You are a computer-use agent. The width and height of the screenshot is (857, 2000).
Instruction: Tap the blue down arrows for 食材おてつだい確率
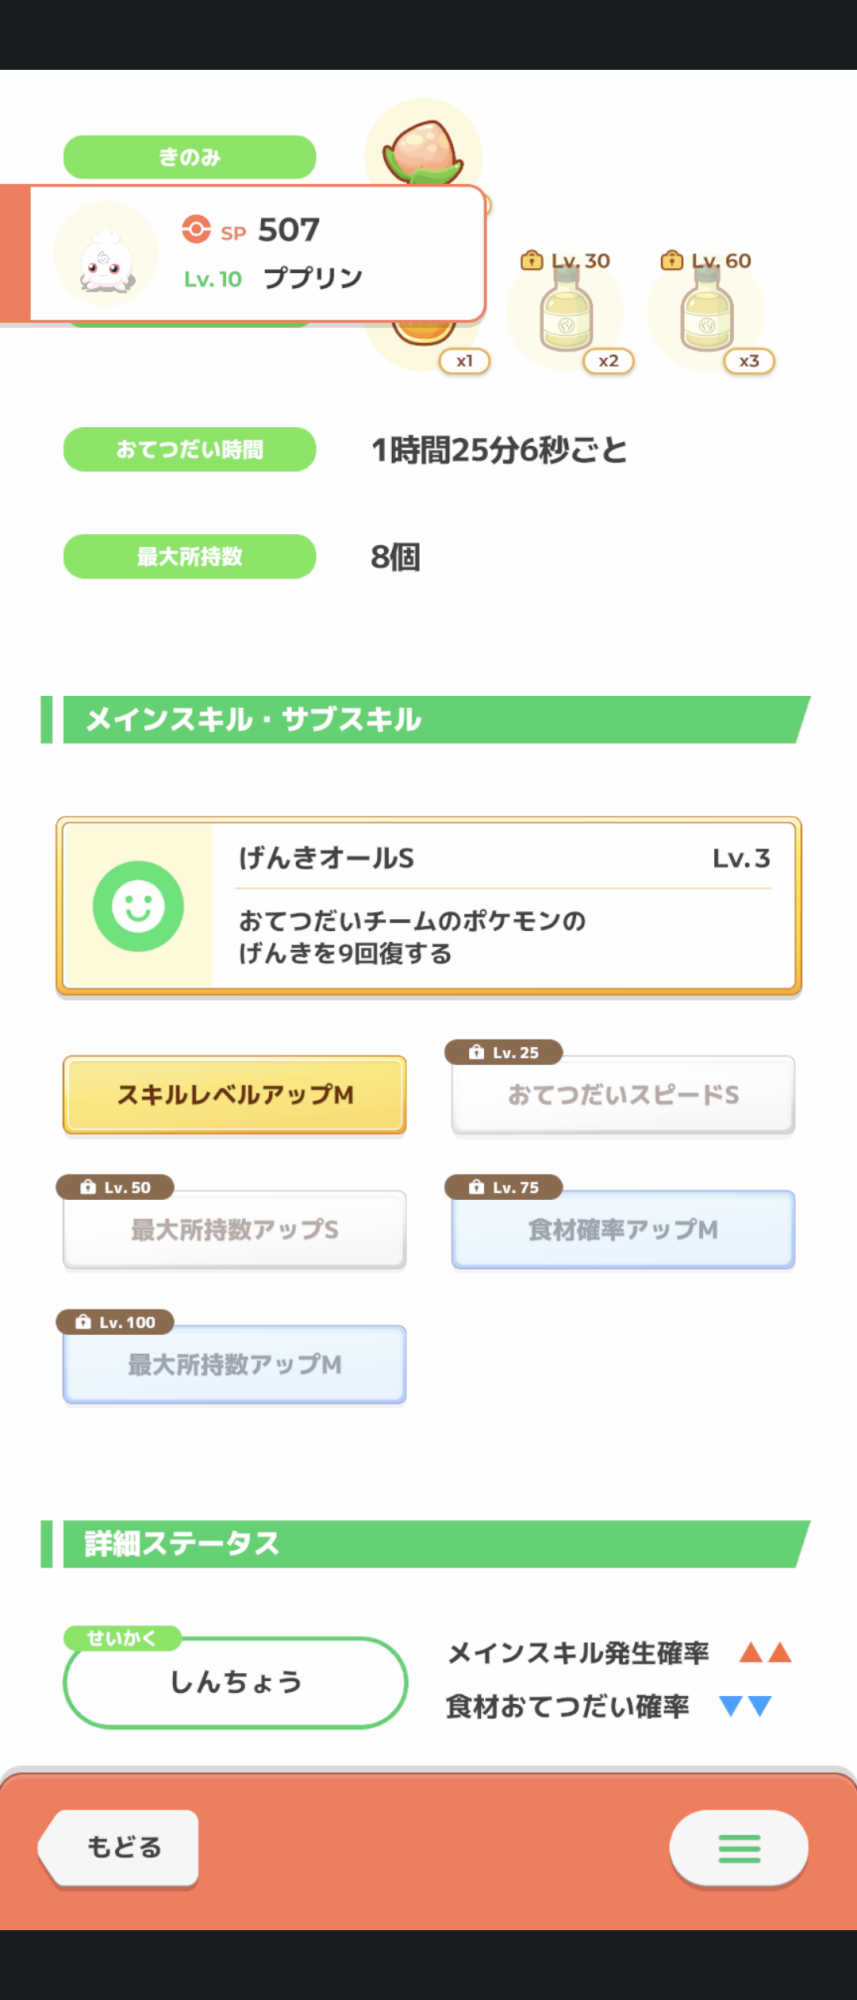[x=746, y=1706]
